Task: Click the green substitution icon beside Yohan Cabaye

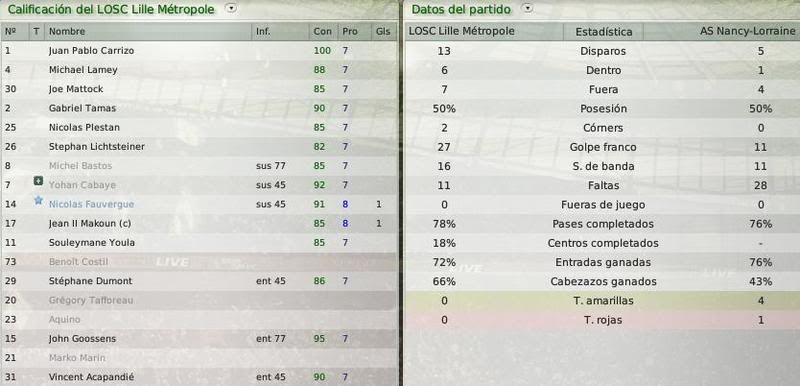Action: (x=38, y=181)
